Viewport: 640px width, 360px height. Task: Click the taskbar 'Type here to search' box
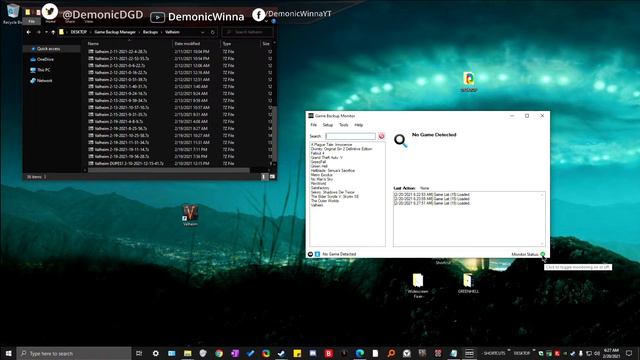click(74, 353)
